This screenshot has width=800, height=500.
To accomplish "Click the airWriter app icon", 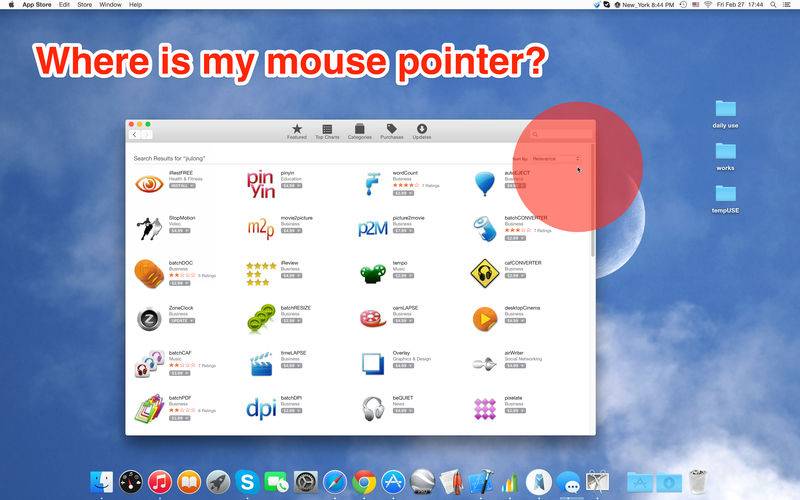I will point(484,364).
